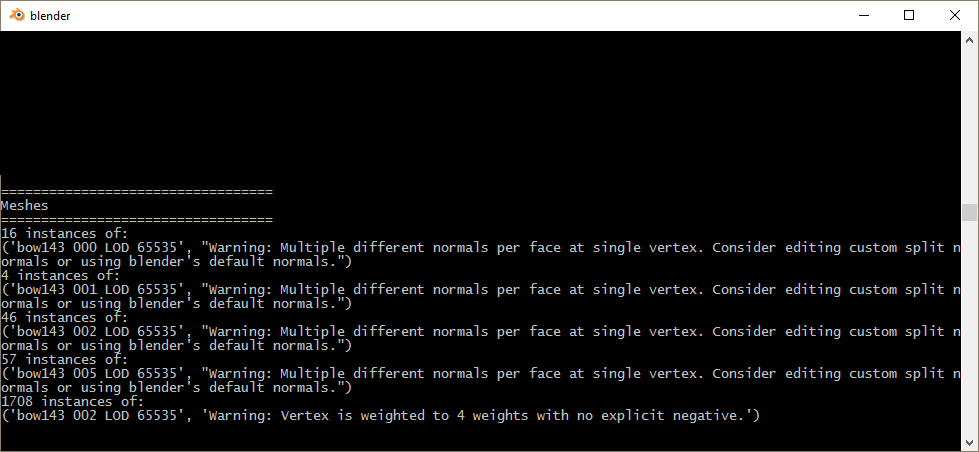979x452 pixels.
Task: Minimize the blender console window
Action: [863, 15]
